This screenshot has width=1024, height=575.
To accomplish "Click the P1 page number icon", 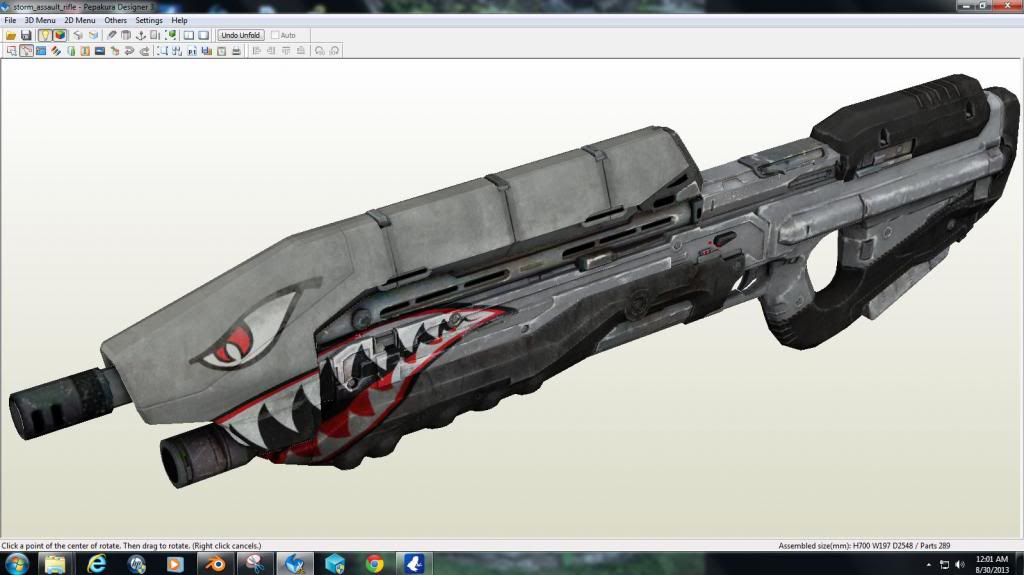I will click(192, 51).
